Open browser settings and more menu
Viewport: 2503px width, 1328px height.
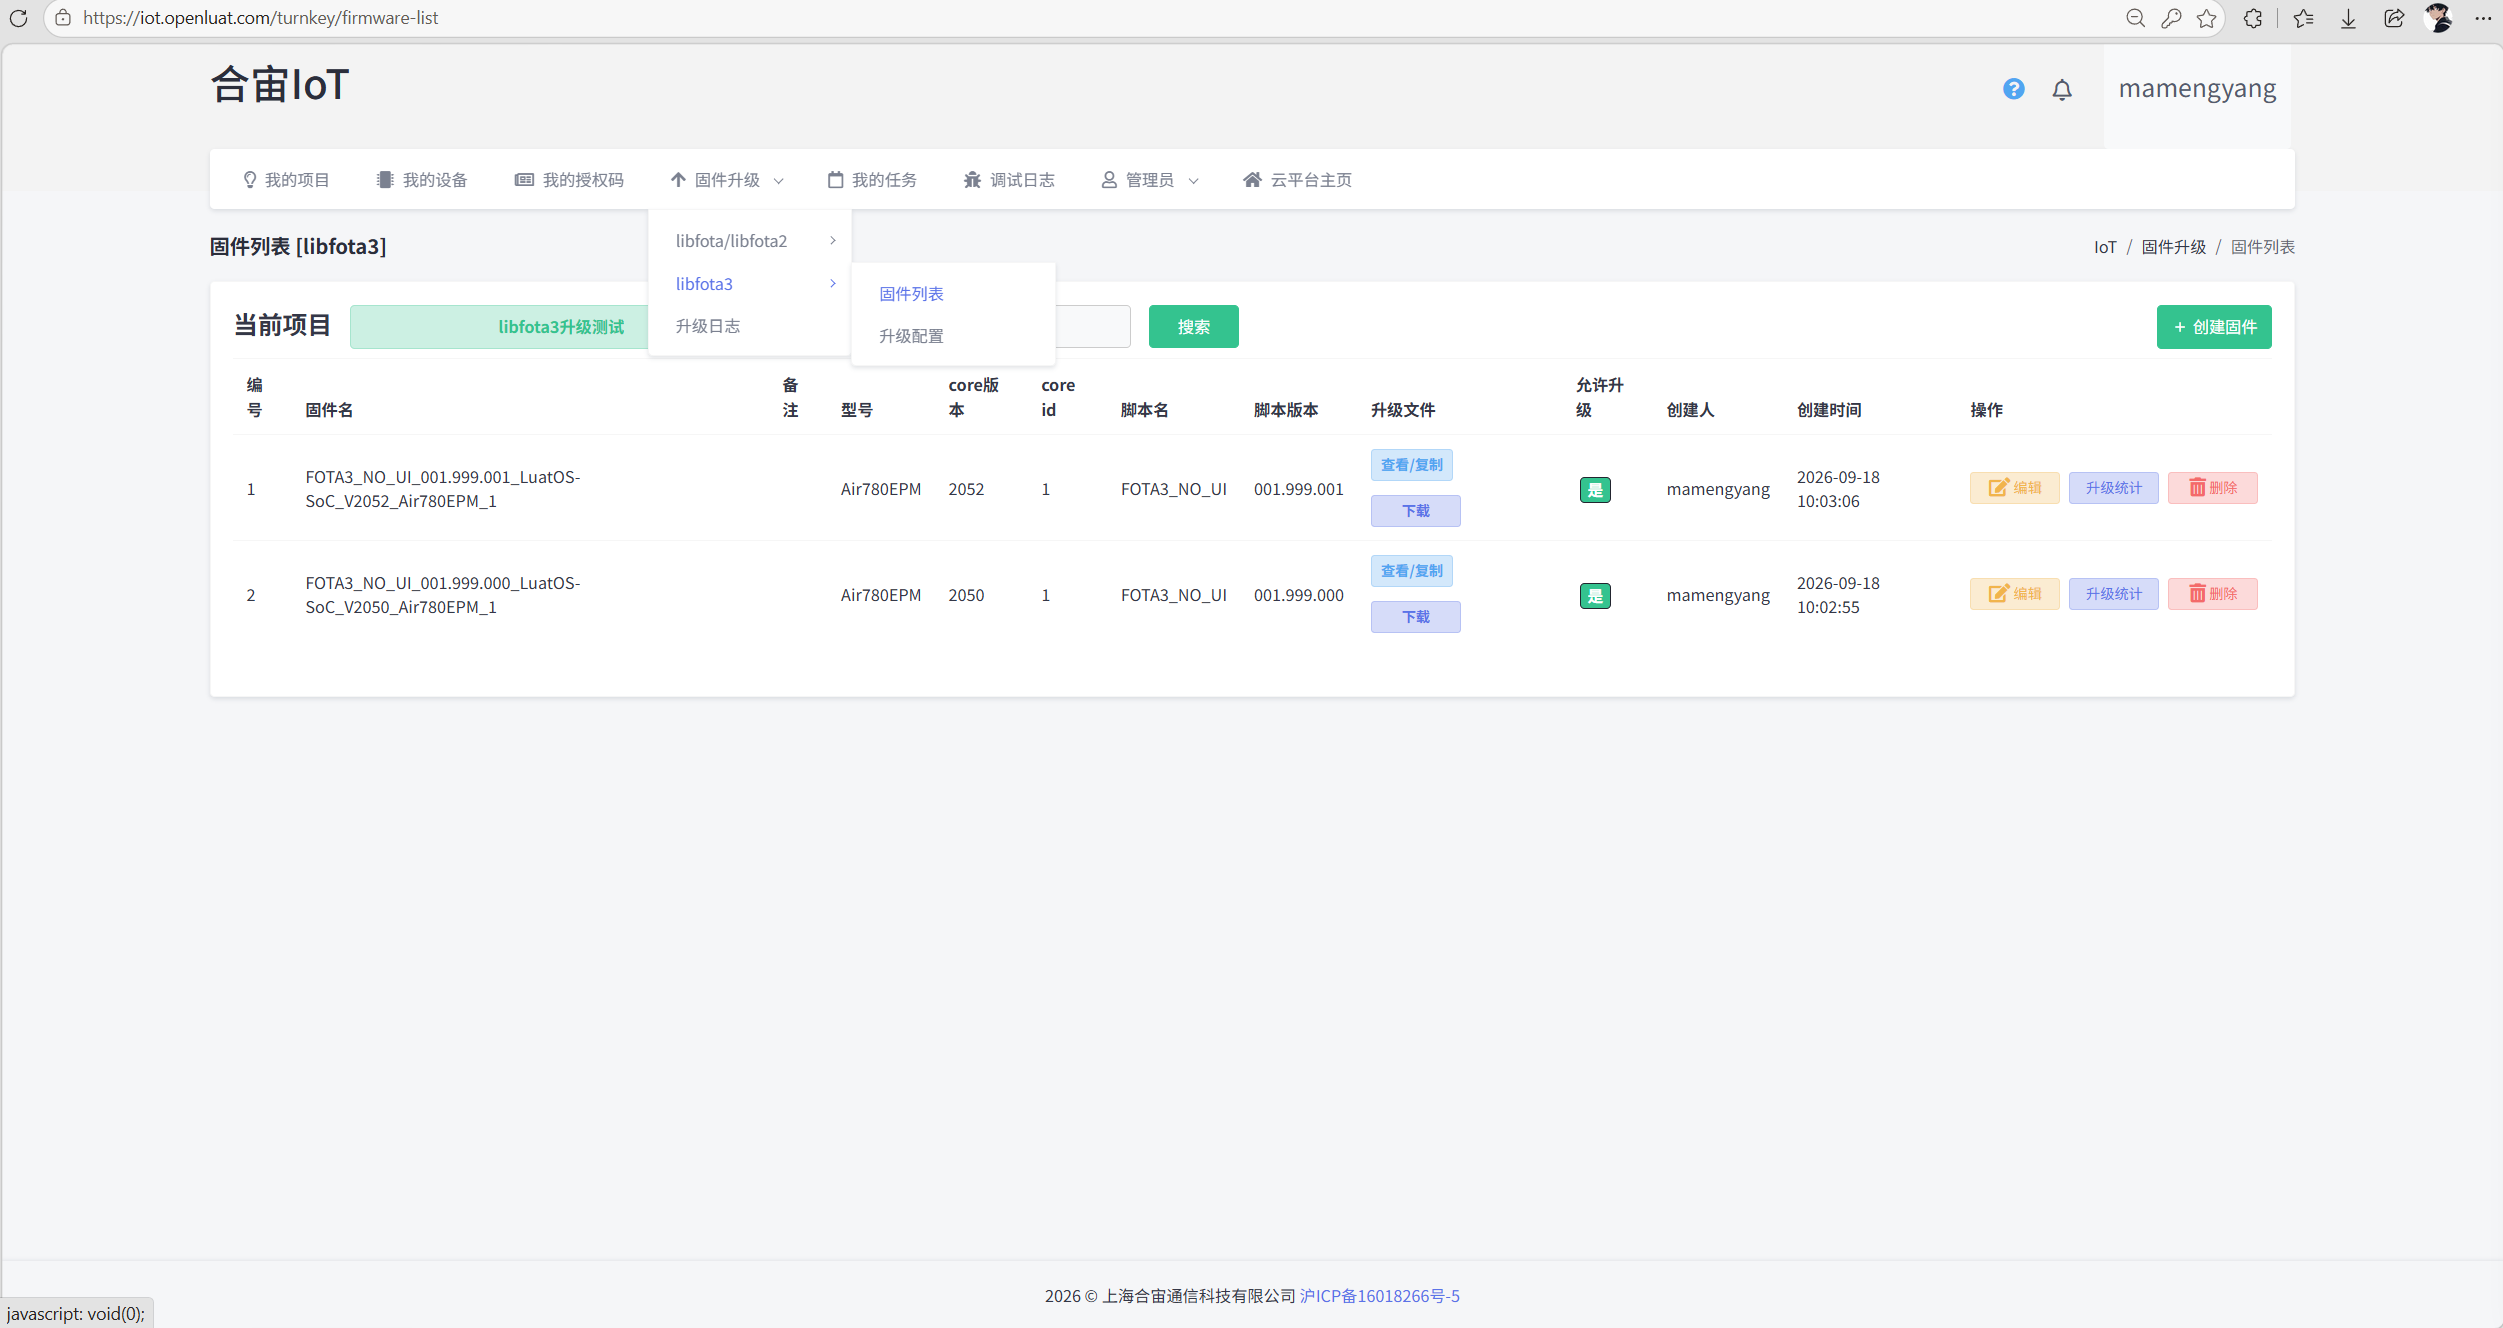(2483, 18)
